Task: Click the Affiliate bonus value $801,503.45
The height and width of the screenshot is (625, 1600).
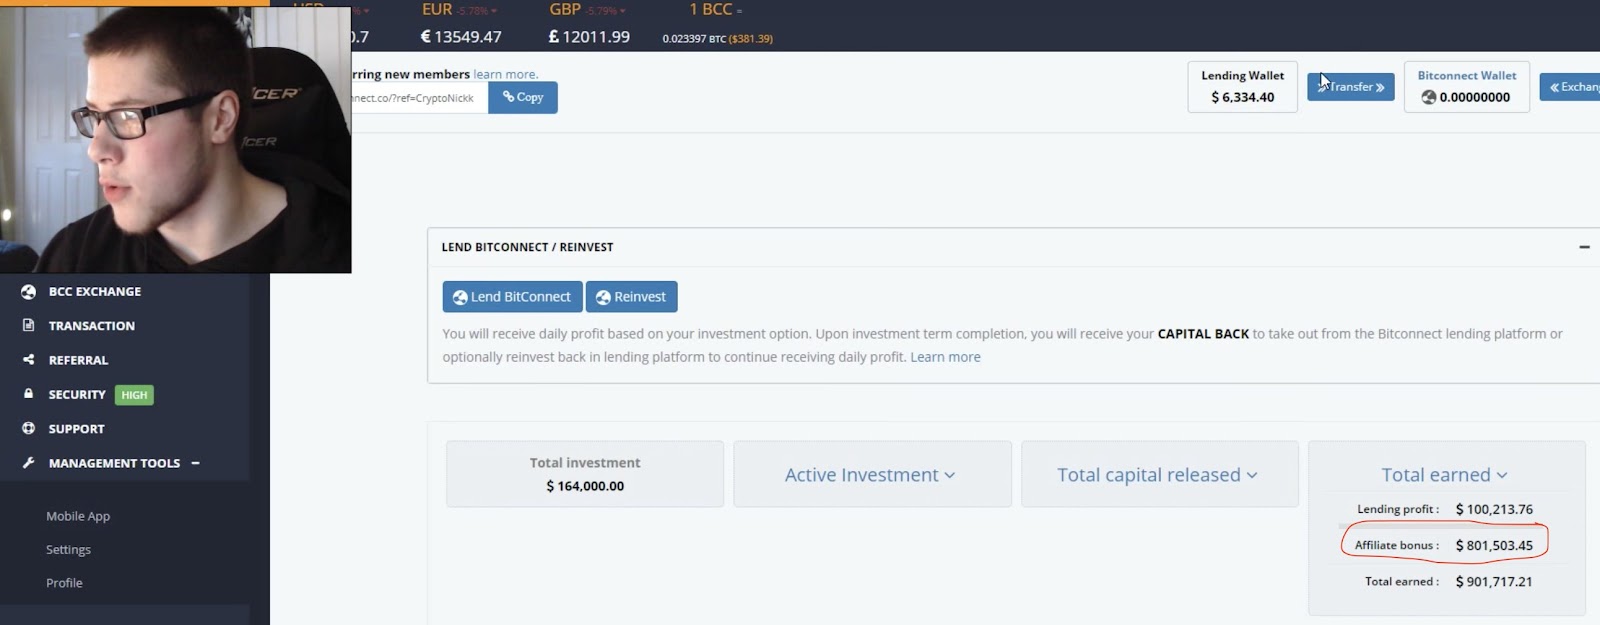Action: (x=1494, y=545)
